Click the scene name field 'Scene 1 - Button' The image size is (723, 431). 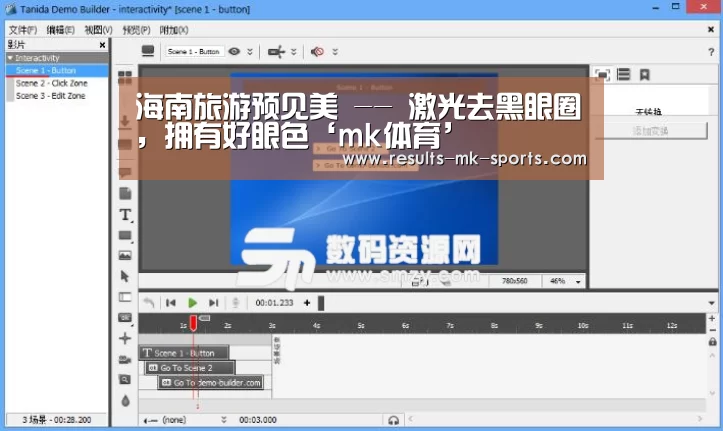[x=194, y=52]
